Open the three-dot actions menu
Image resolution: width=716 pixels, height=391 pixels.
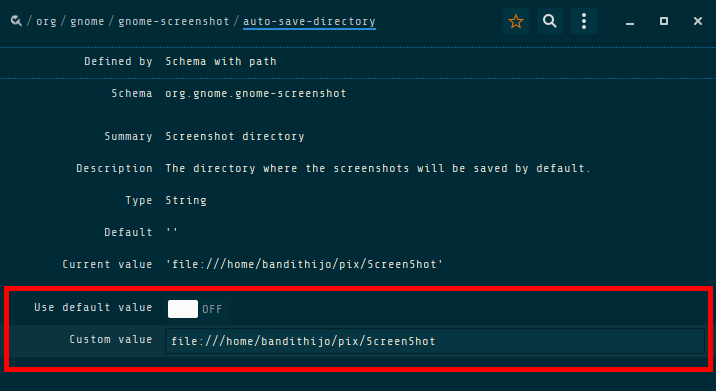tap(584, 21)
